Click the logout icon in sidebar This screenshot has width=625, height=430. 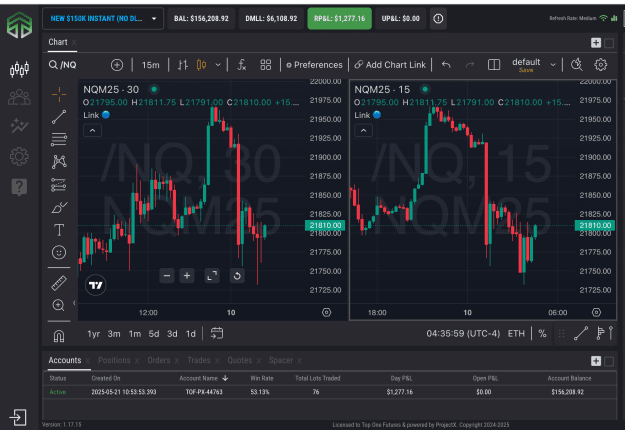[x=18, y=418]
